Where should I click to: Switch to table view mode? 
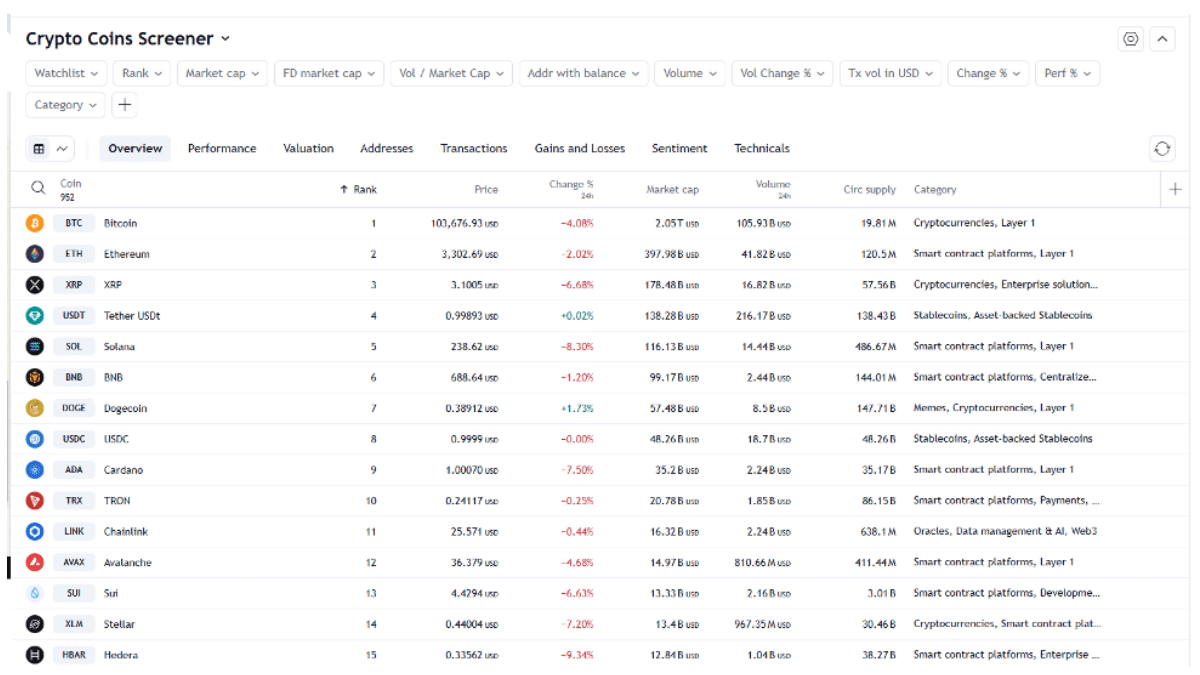pyautogui.click(x=40, y=148)
